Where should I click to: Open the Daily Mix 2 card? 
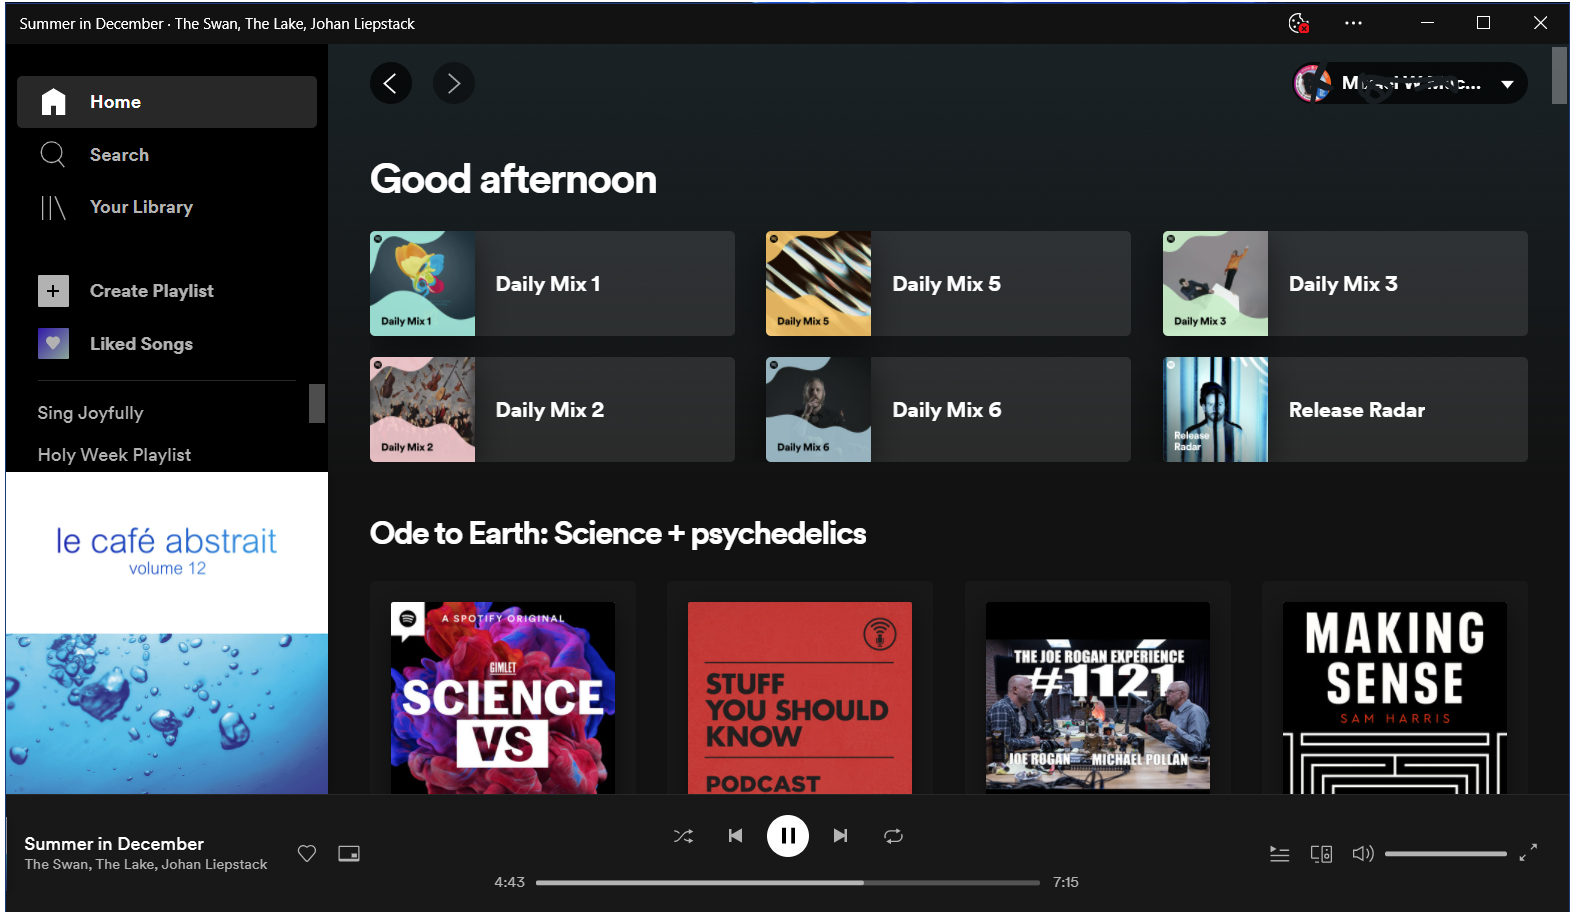(x=552, y=410)
